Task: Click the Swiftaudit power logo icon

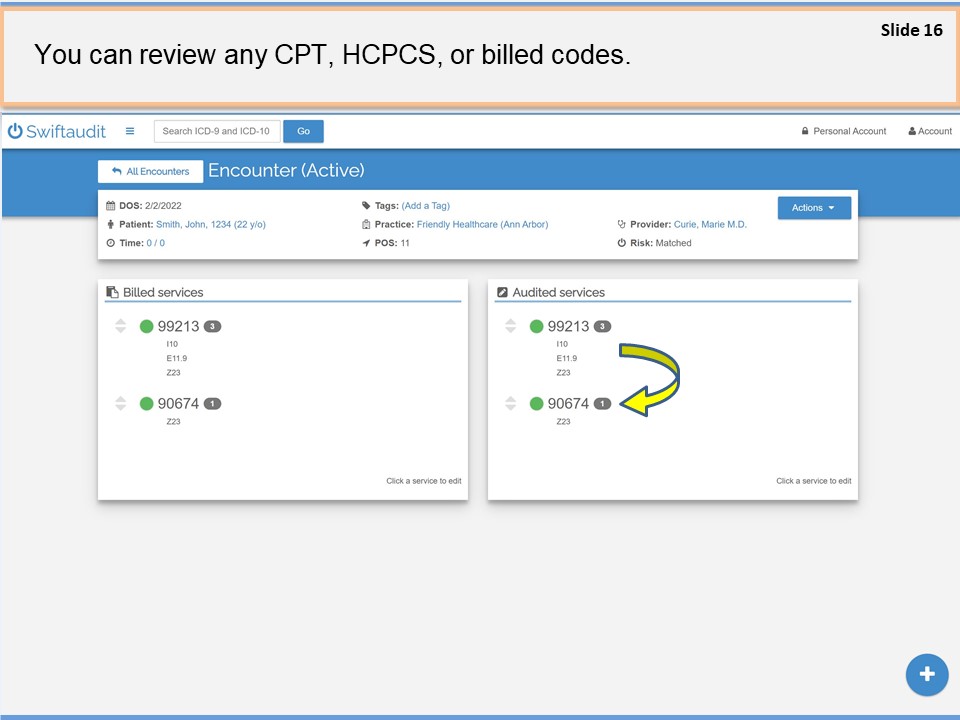Action: click(x=15, y=131)
